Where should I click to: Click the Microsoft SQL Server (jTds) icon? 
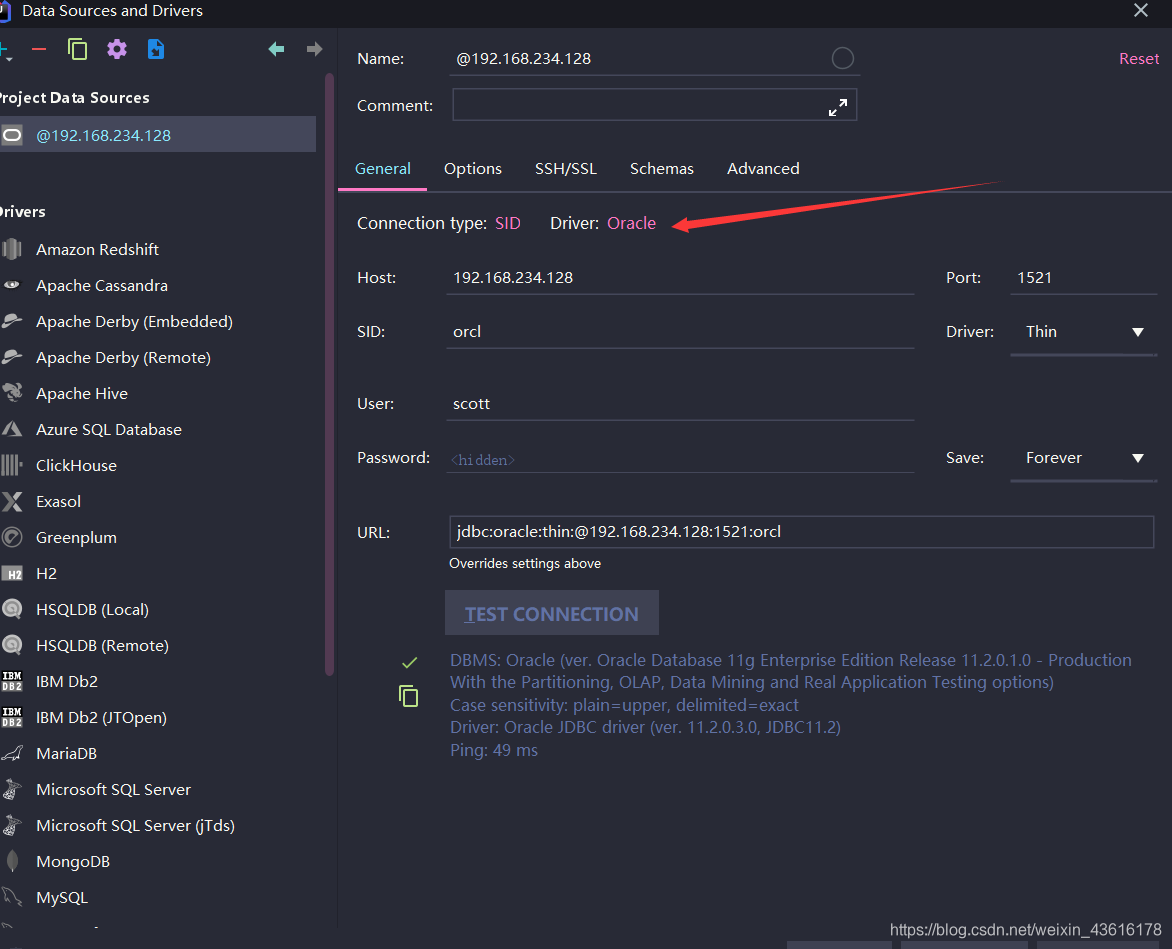point(12,825)
